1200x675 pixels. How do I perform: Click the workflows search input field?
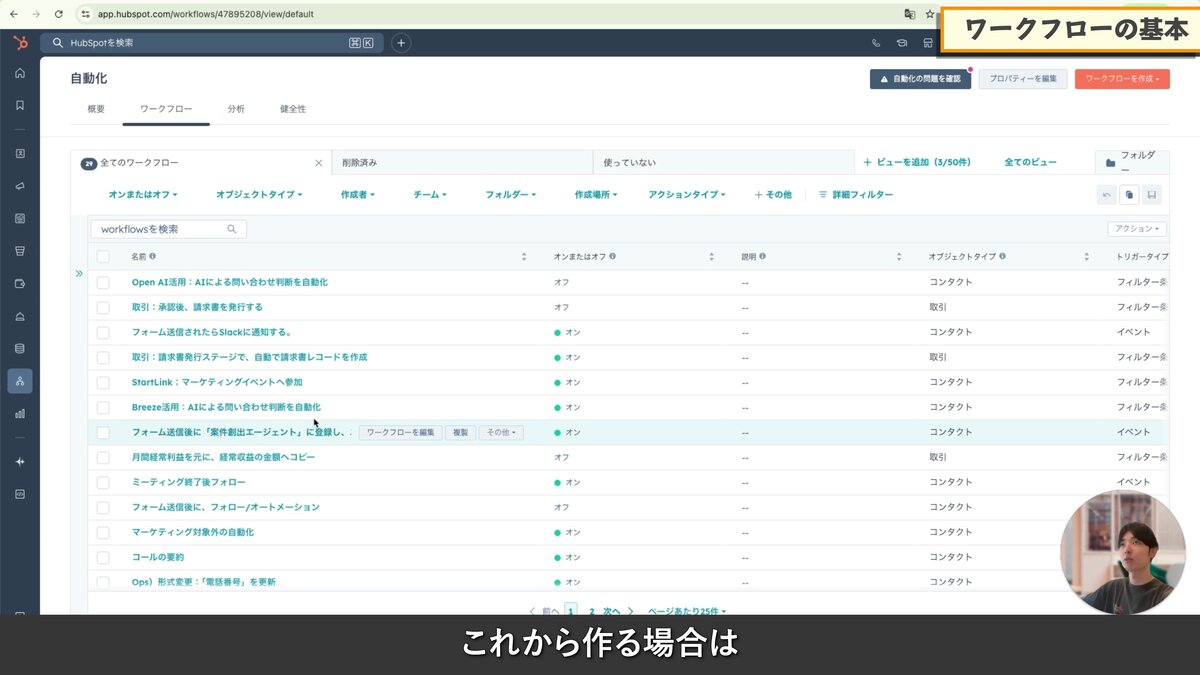click(162, 229)
